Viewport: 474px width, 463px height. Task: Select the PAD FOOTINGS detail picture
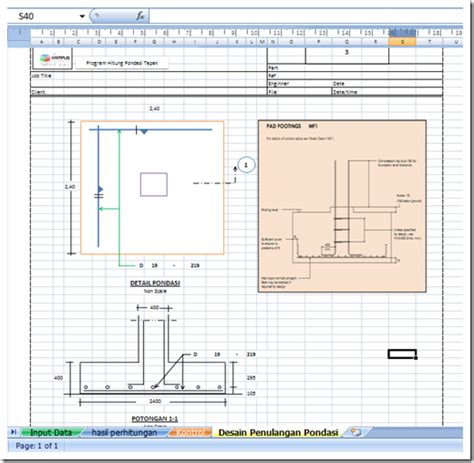342,206
